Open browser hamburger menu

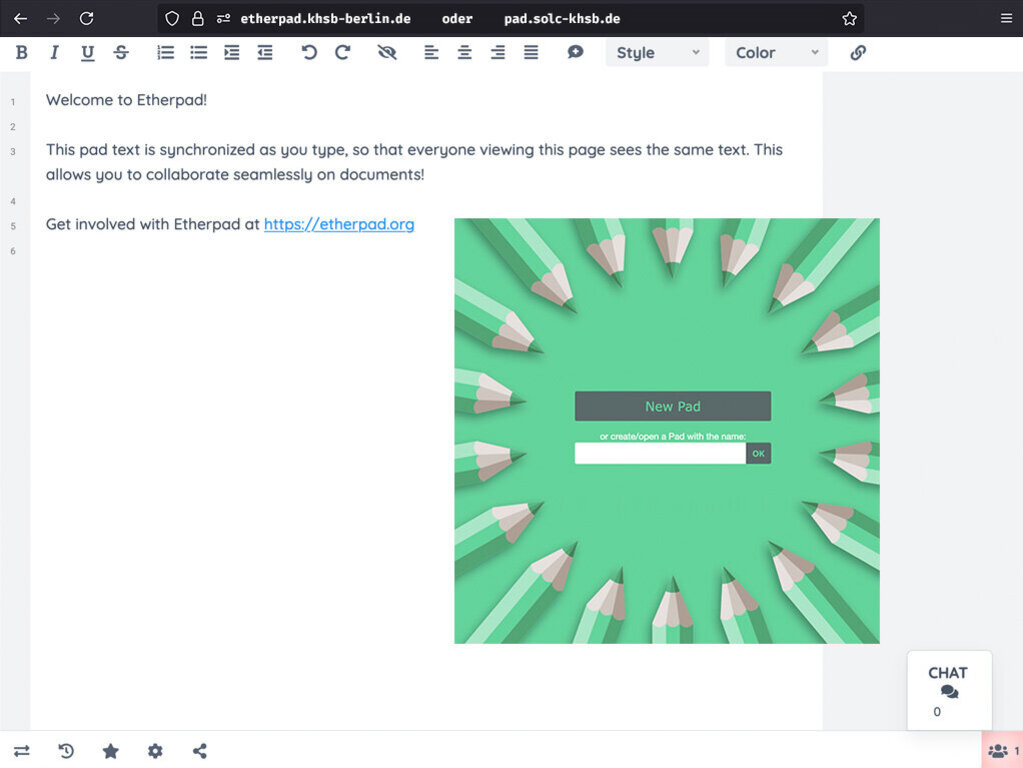click(1007, 18)
